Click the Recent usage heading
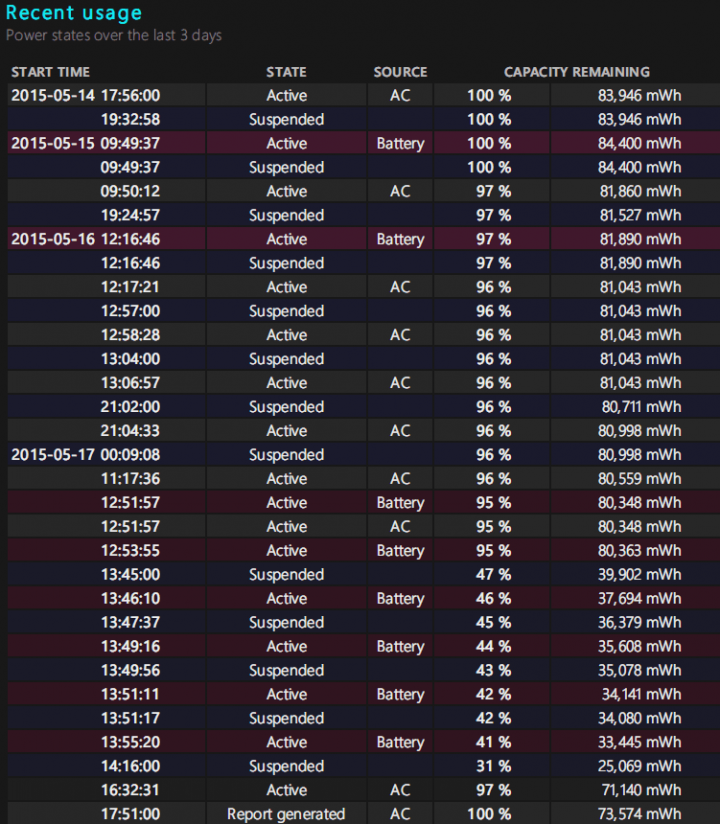The image size is (720, 824). [74, 13]
